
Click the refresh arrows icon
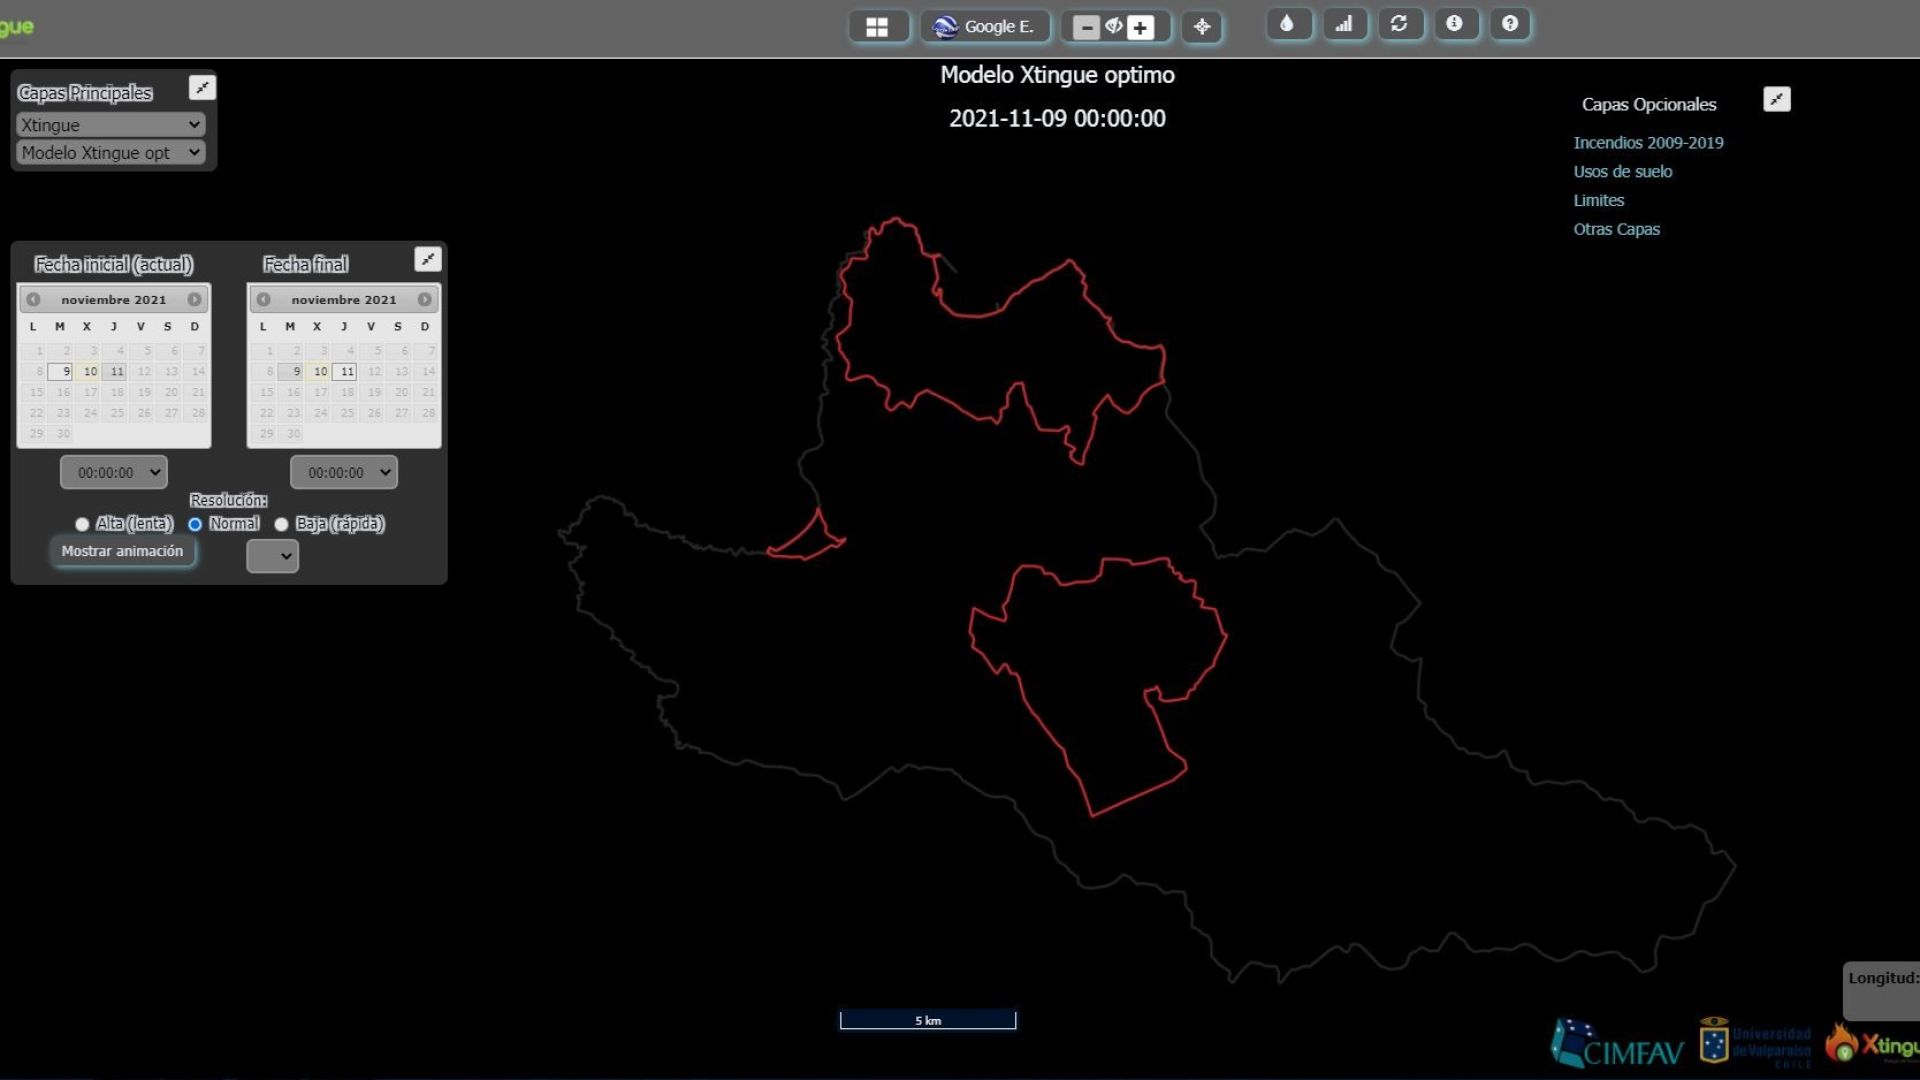coord(1399,24)
